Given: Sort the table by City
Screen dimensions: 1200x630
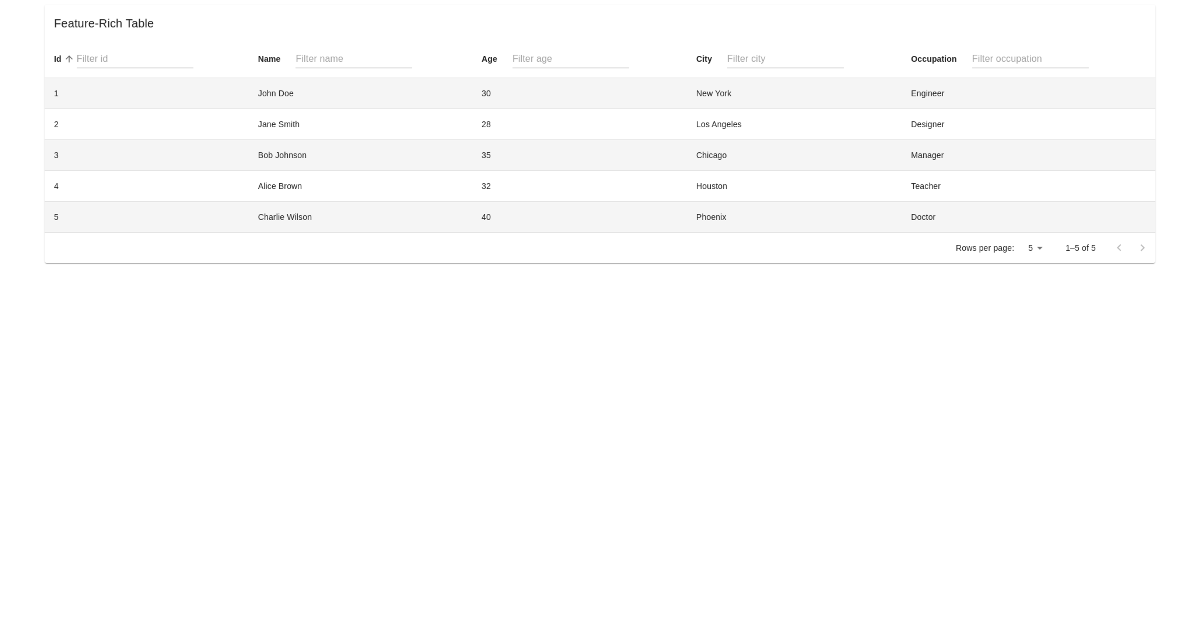Looking at the screenshot, I should (704, 59).
